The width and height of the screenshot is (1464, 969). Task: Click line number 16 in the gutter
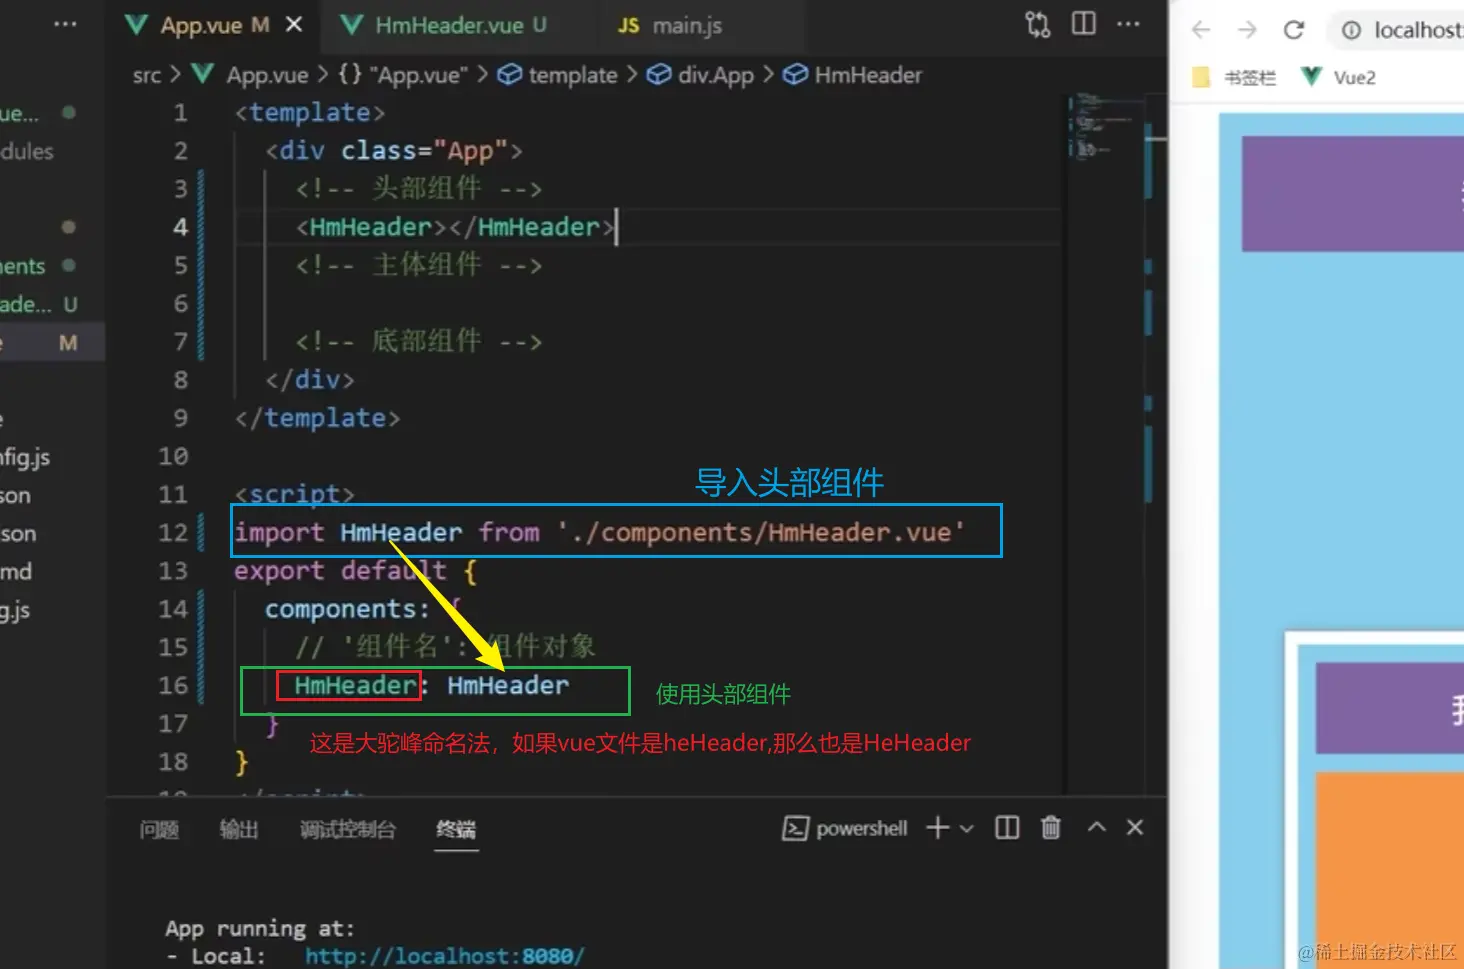tap(173, 686)
